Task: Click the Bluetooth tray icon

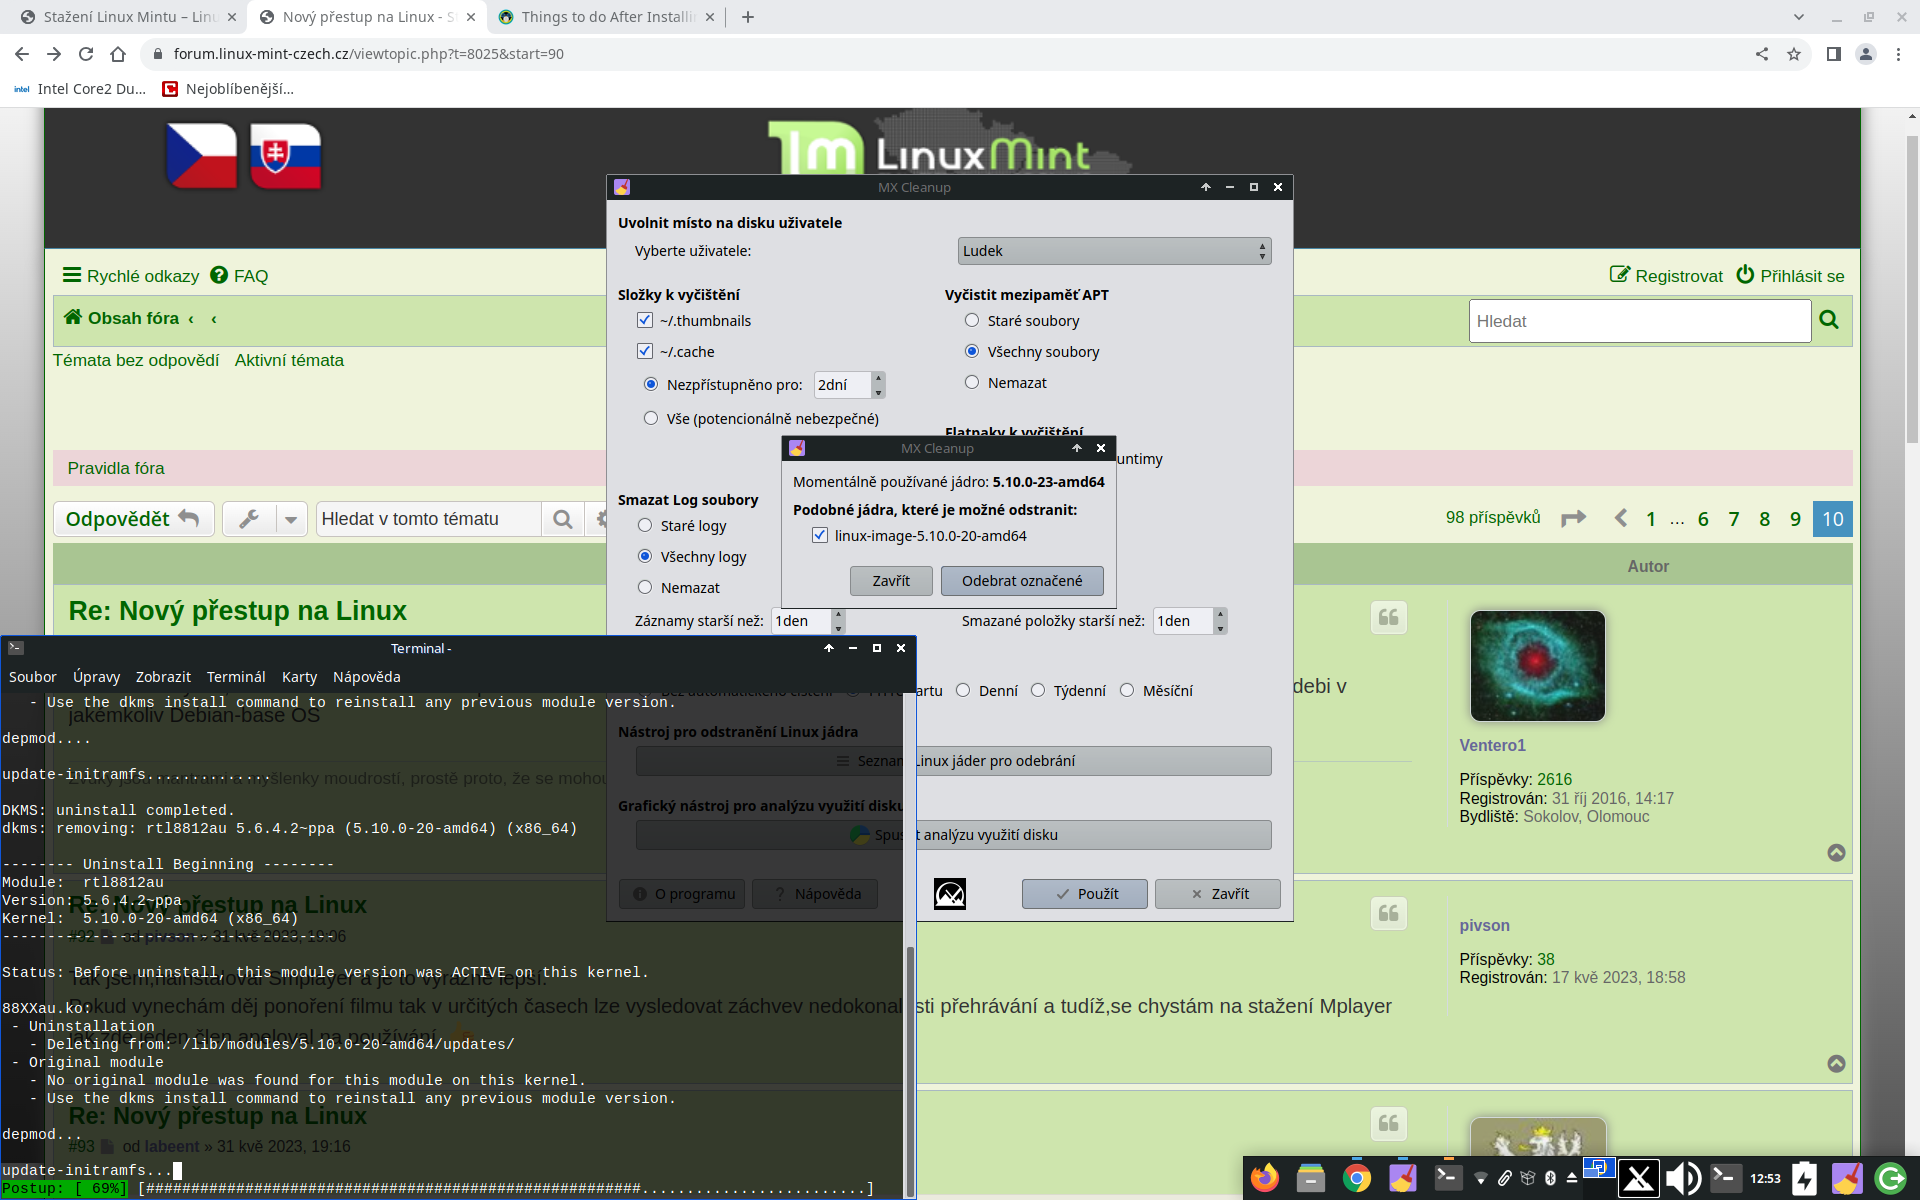Action: point(1550,1178)
